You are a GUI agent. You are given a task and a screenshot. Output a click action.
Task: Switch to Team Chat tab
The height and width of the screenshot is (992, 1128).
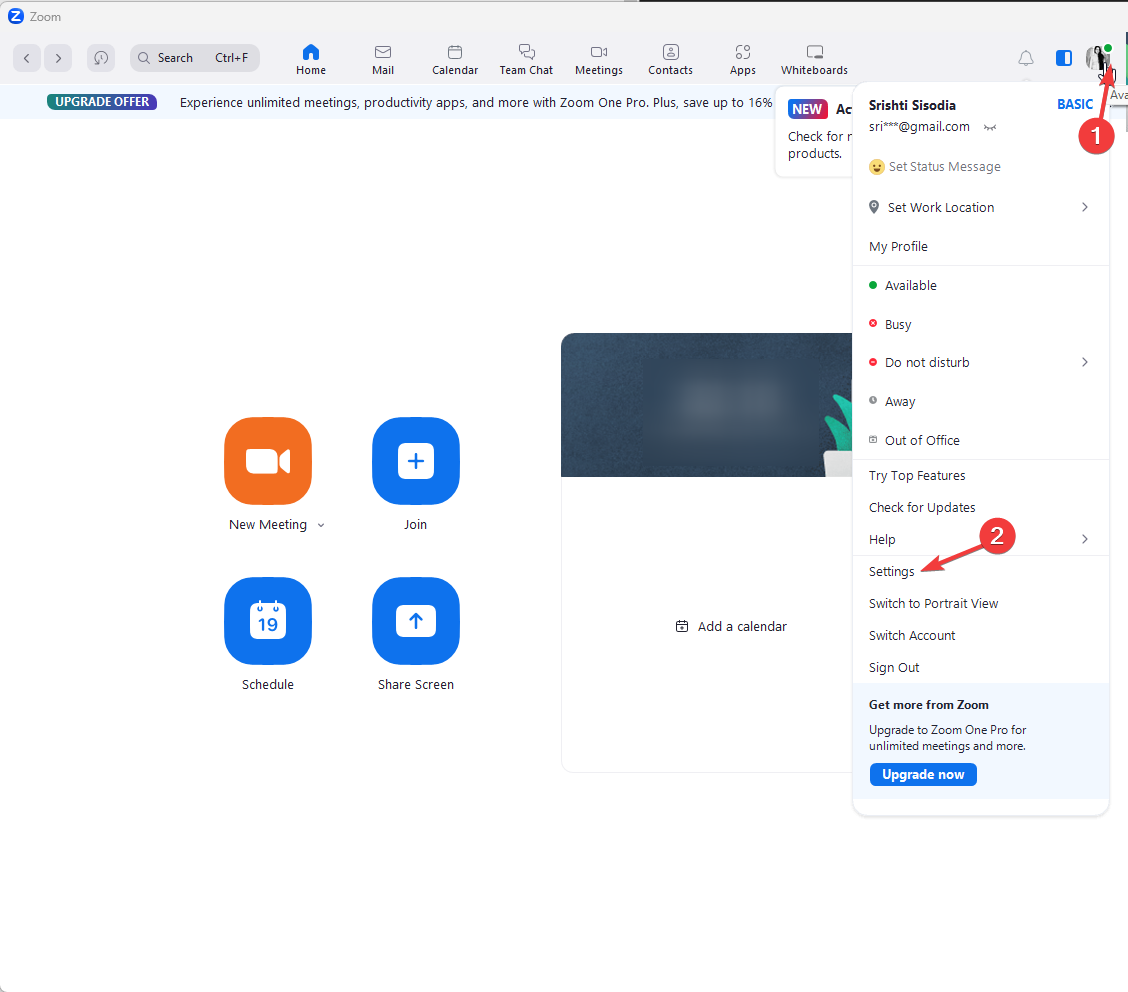tap(527, 60)
